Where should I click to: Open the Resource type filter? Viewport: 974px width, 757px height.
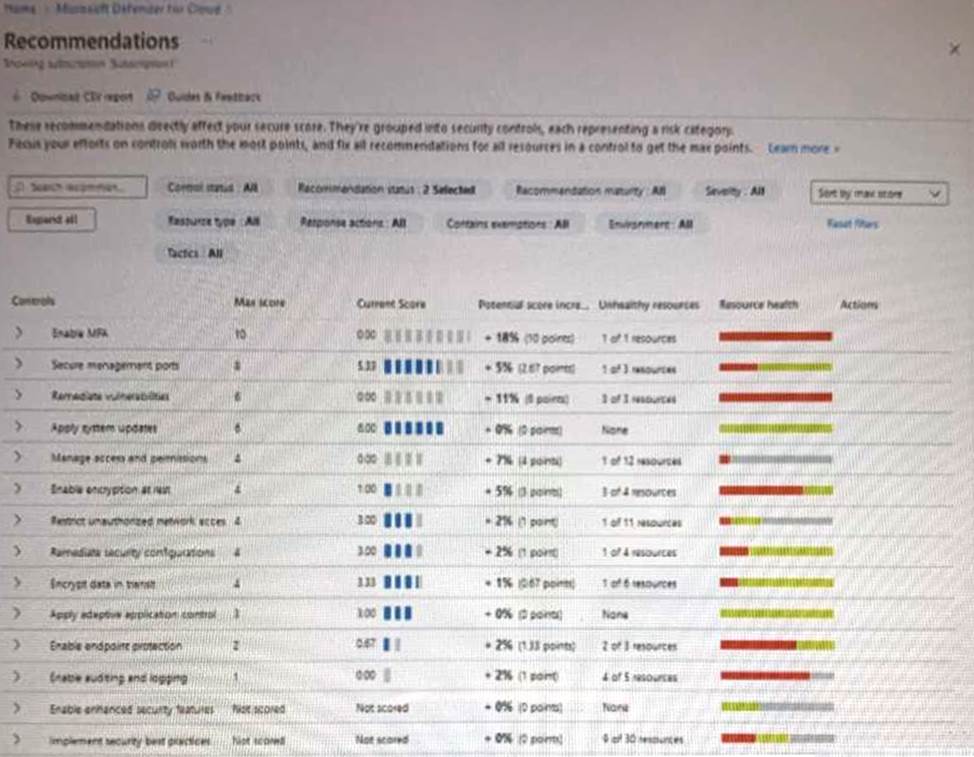[213, 221]
